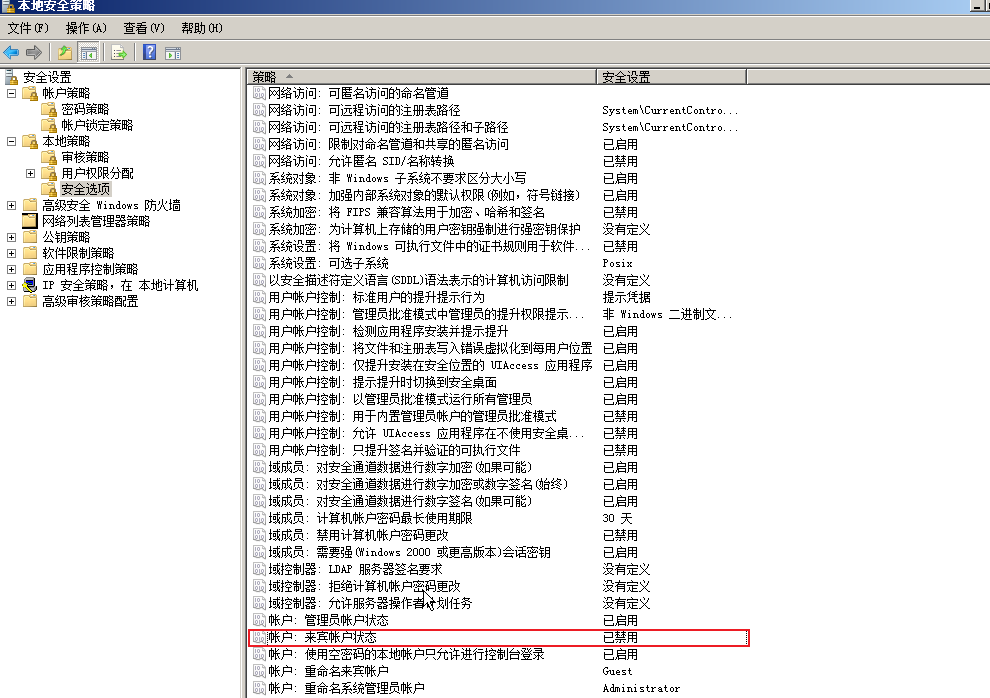The width and height of the screenshot is (990, 698).
Task: Select 网络列表管理器策略 in the tree
Action: [96, 222]
